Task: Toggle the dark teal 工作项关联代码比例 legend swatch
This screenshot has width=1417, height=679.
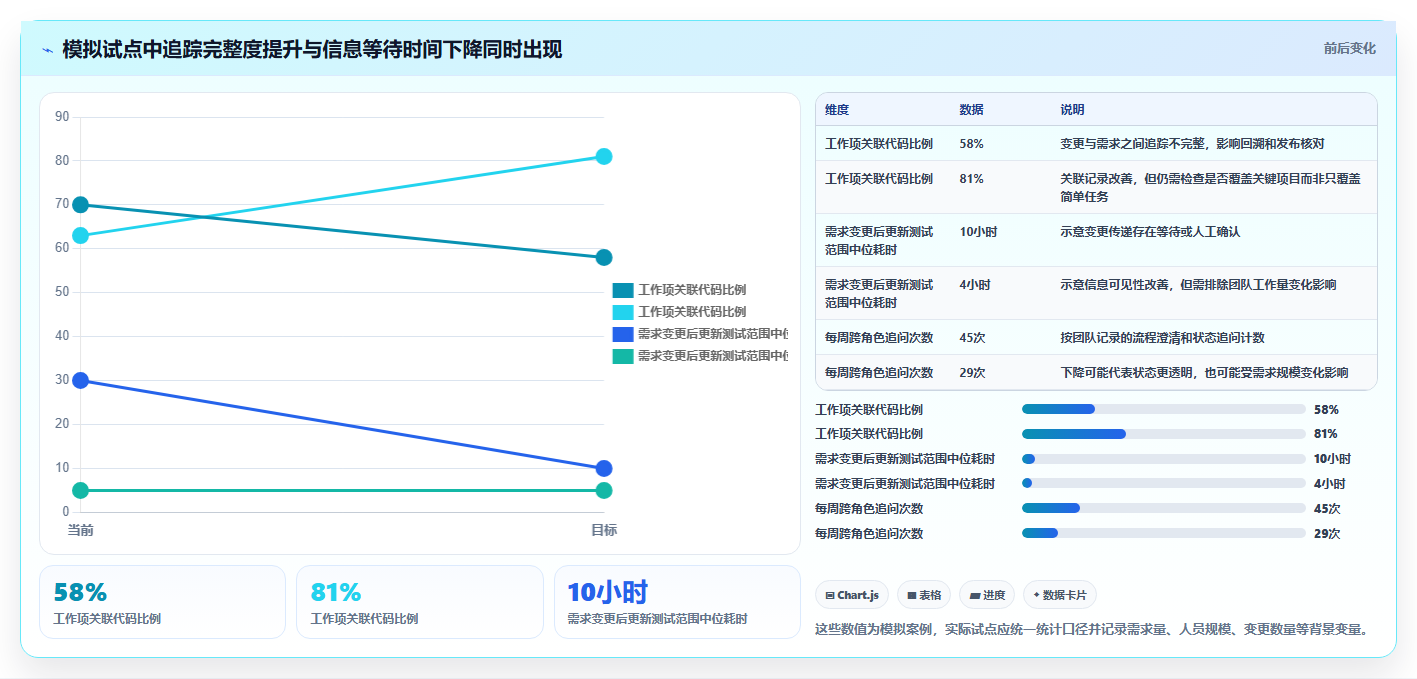Action: [x=623, y=290]
